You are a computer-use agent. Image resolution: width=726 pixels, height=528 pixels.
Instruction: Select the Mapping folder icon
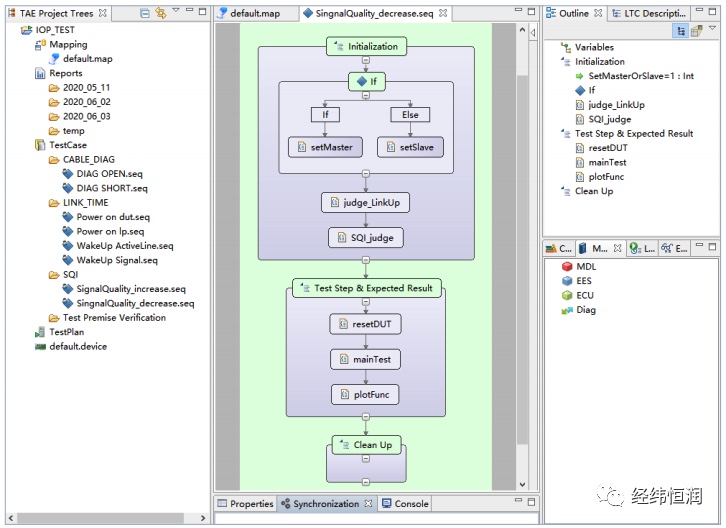(40, 45)
